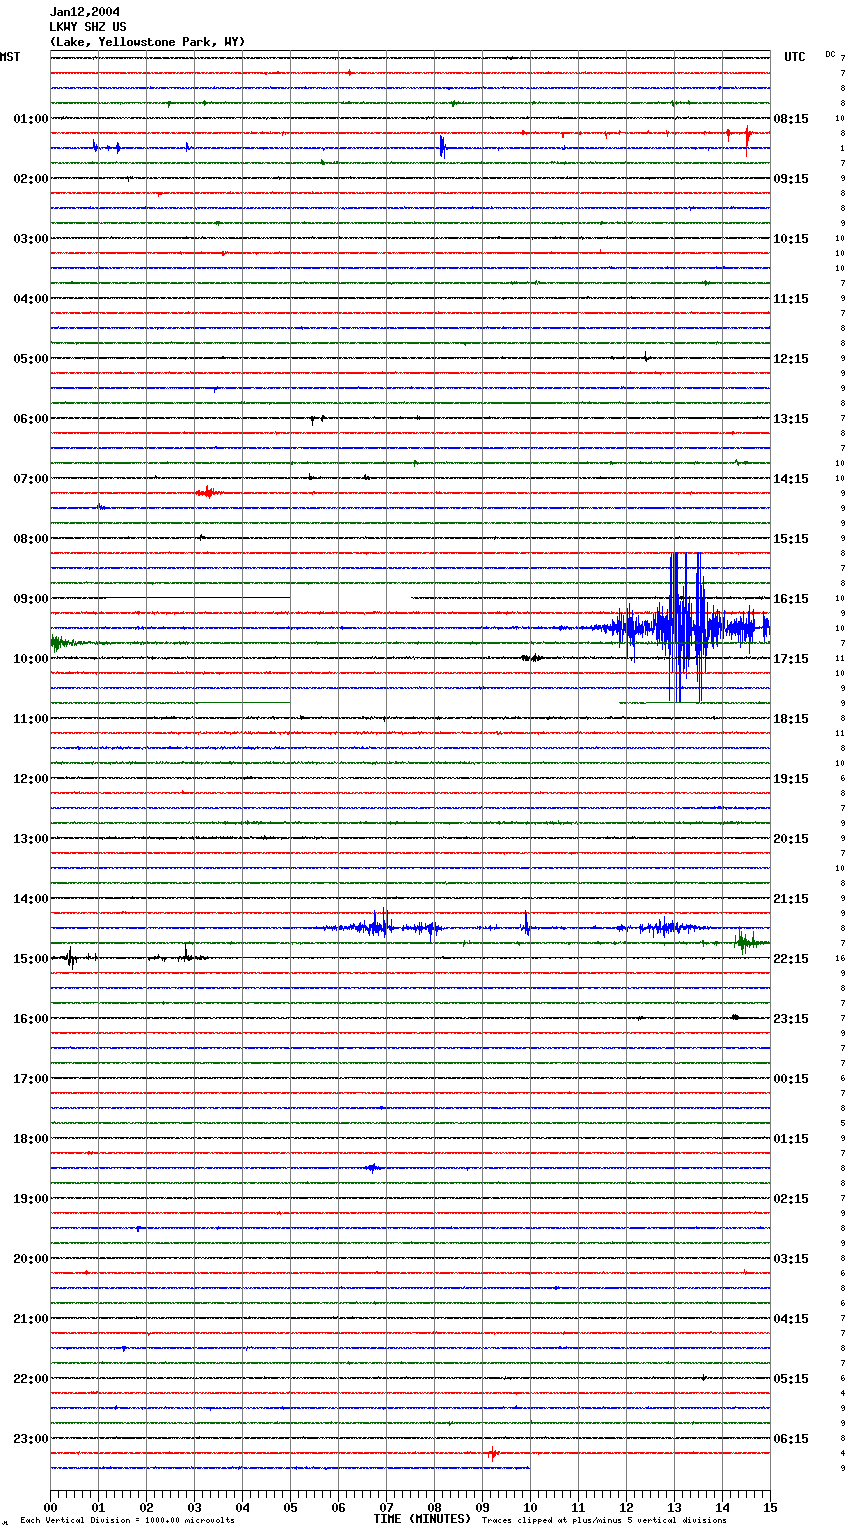850x1534 pixels.
Task: Click the MST column header
Action: point(10,57)
